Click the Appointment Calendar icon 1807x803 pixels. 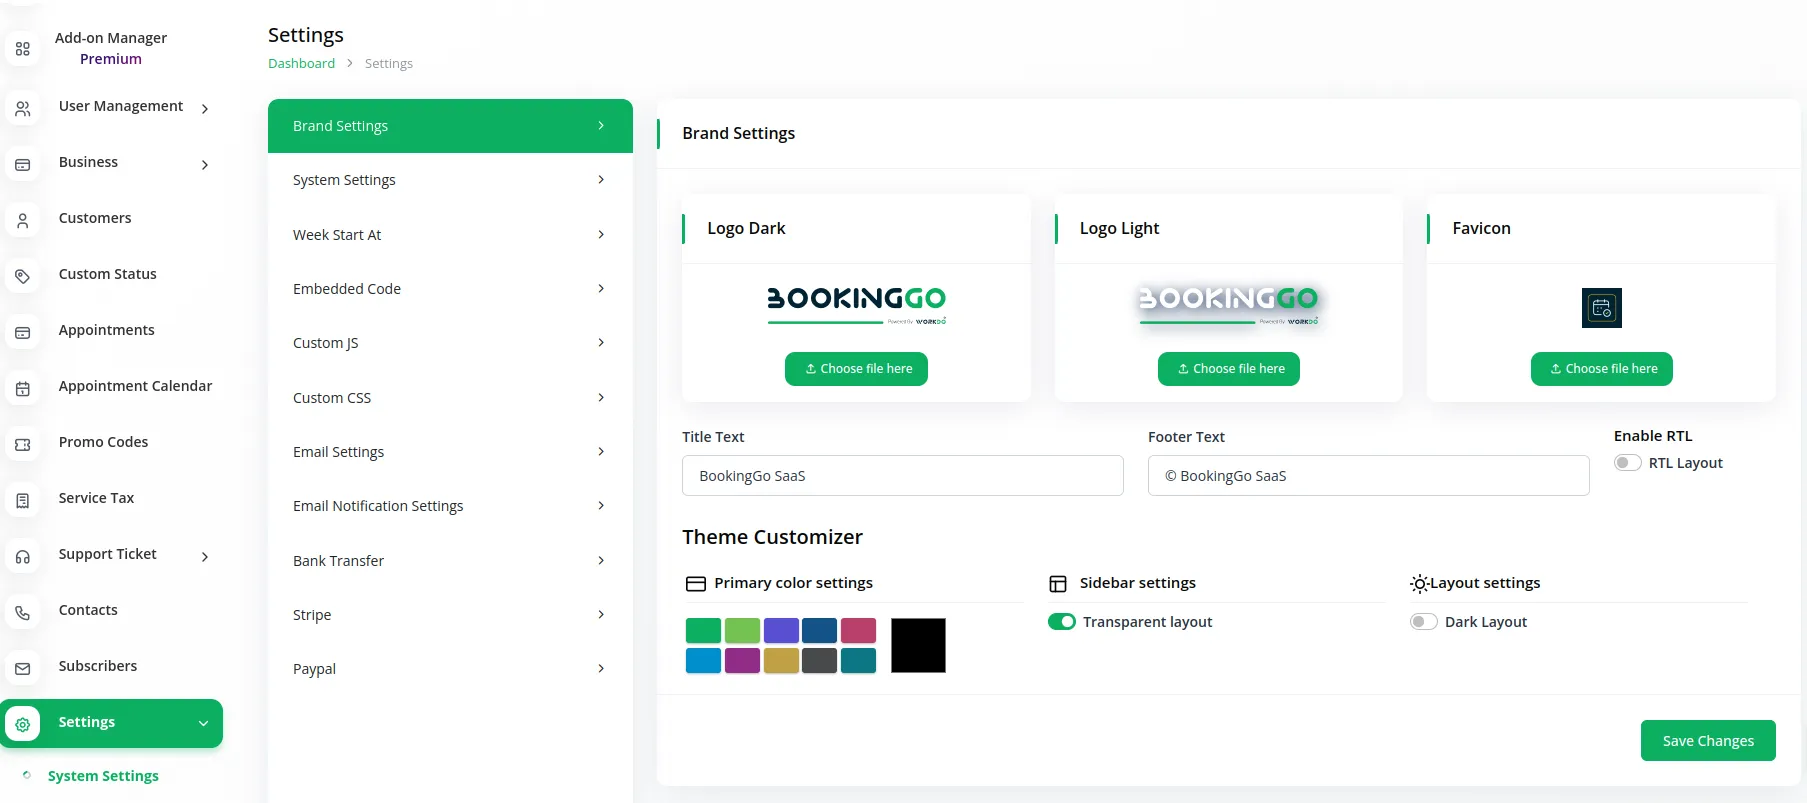(23, 388)
